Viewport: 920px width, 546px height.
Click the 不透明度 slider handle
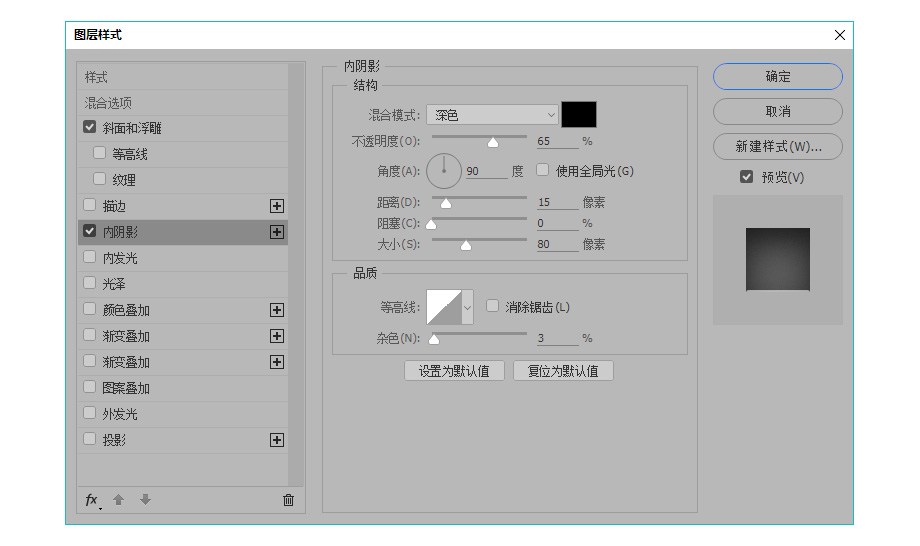pos(493,143)
